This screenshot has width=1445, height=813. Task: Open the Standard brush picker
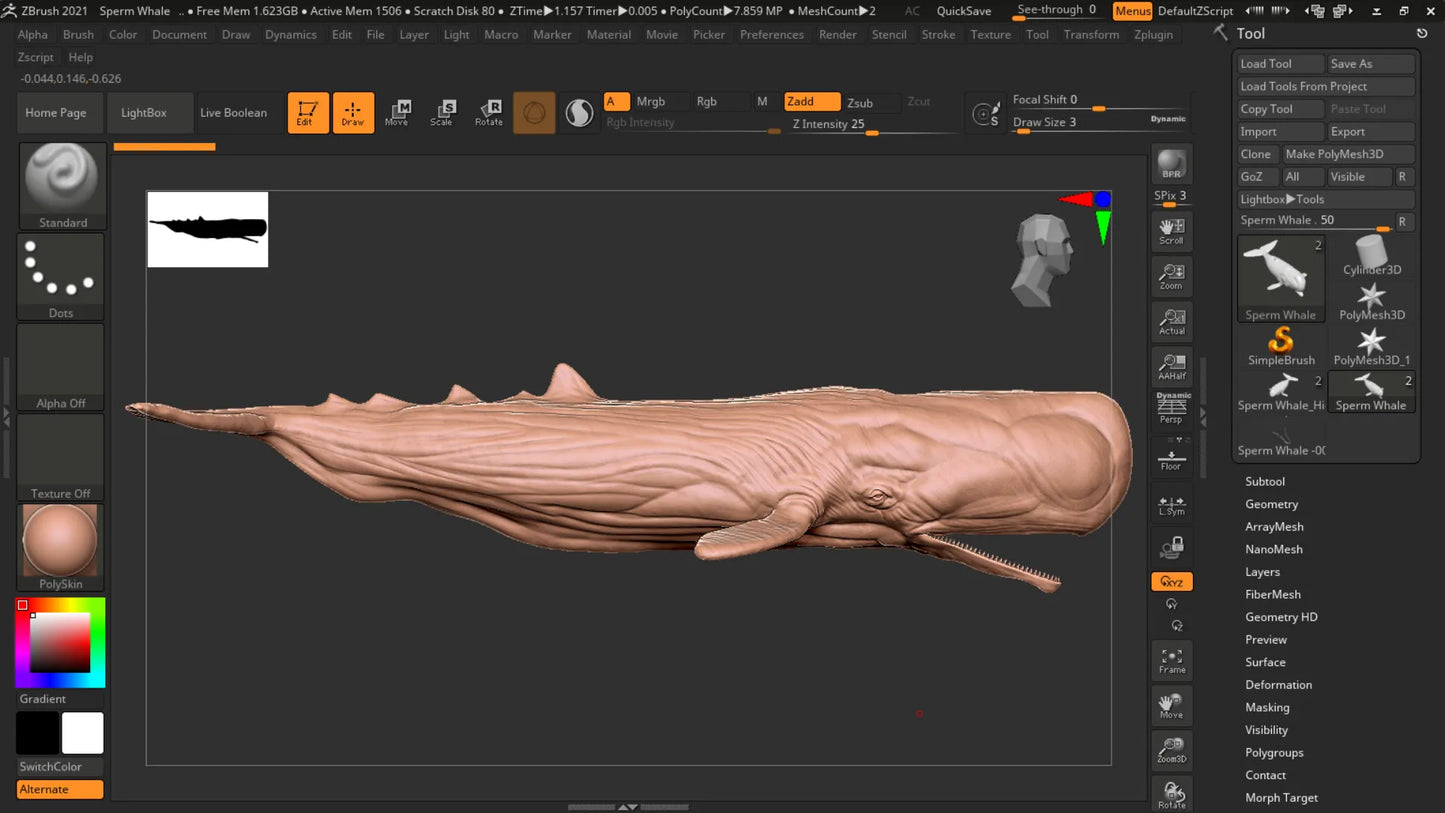pyautogui.click(x=62, y=186)
